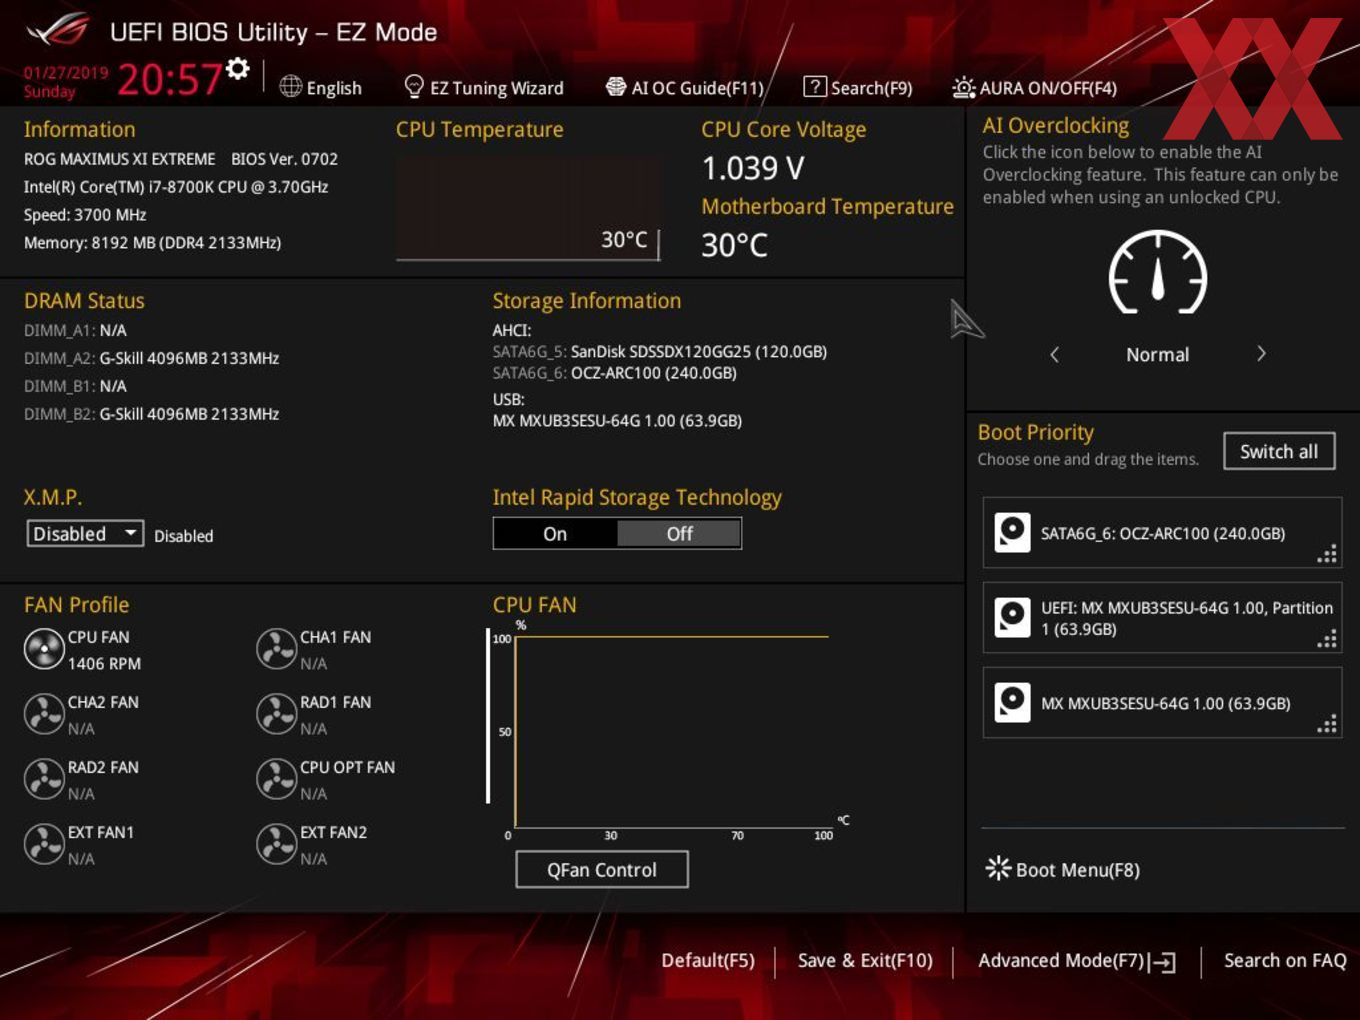Click the AI Overclocking gauge icon
Screen dimensions: 1360x1020
coord(1158,272)
